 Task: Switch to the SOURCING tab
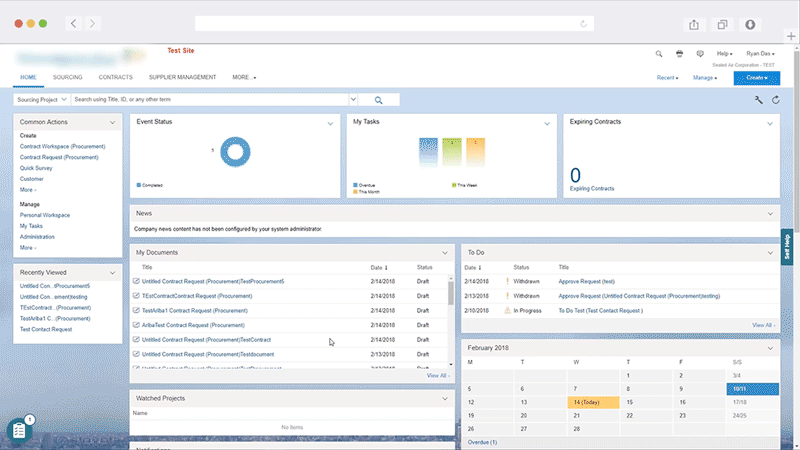click(67, 78)
